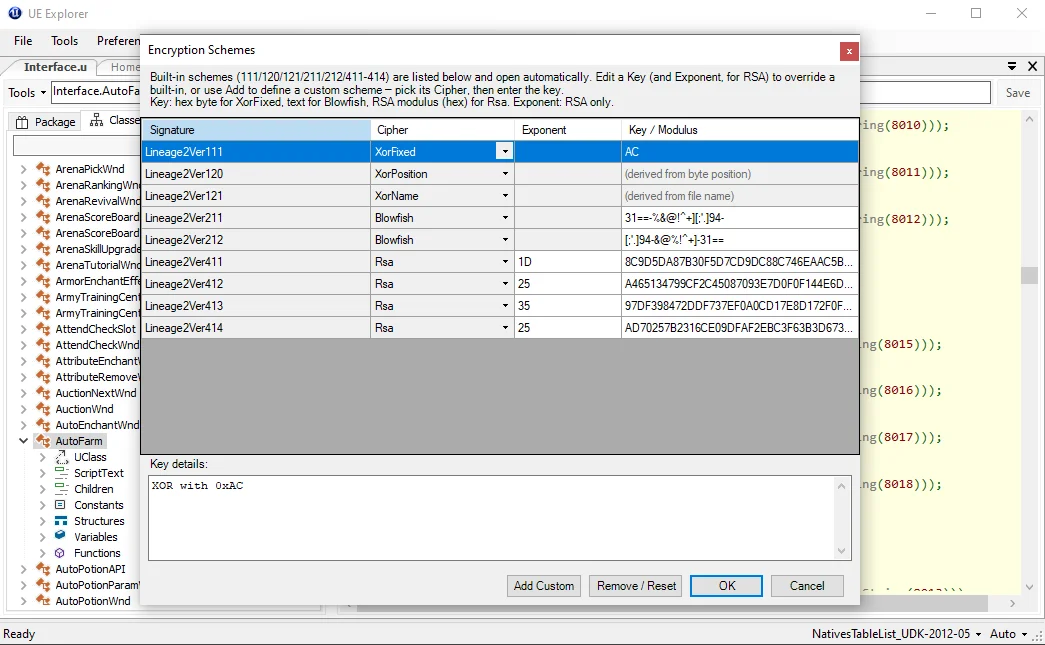Click the Variables node icon
This screenshot has height=645, width=1045.
click(x=61, y=536)
